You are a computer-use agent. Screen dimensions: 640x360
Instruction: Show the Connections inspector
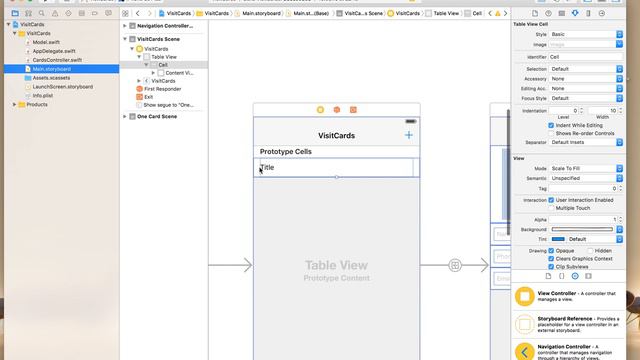click(602, 13)
